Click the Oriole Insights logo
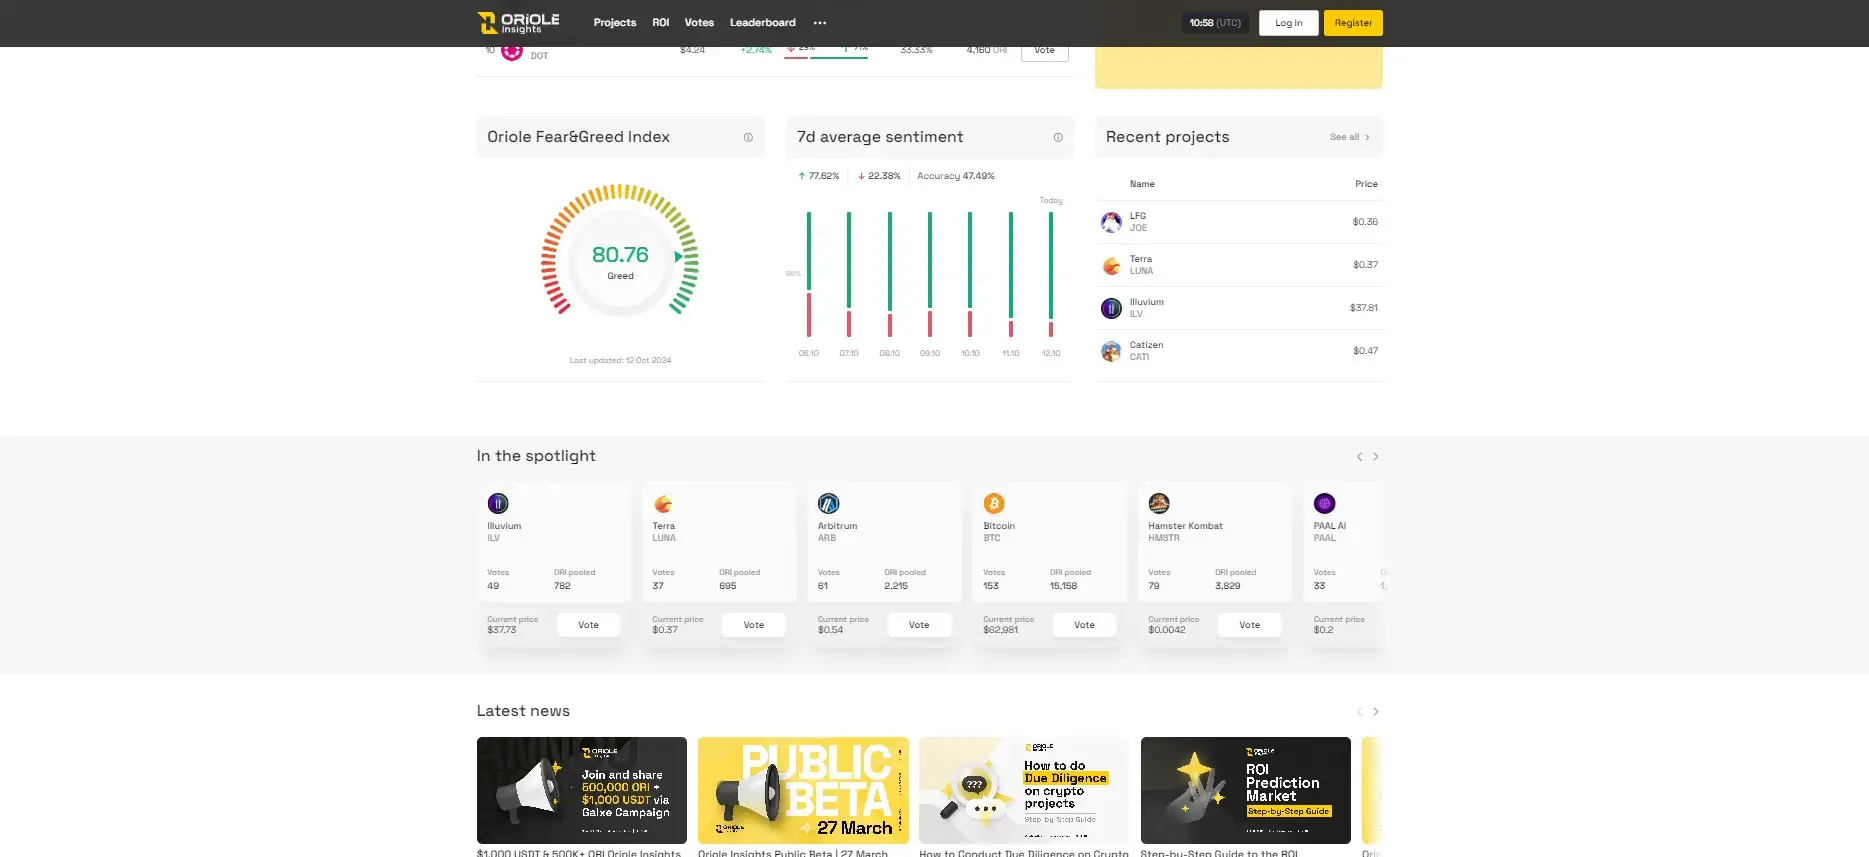The height and width of the screenshot is (857, 1869). point(518,23)
